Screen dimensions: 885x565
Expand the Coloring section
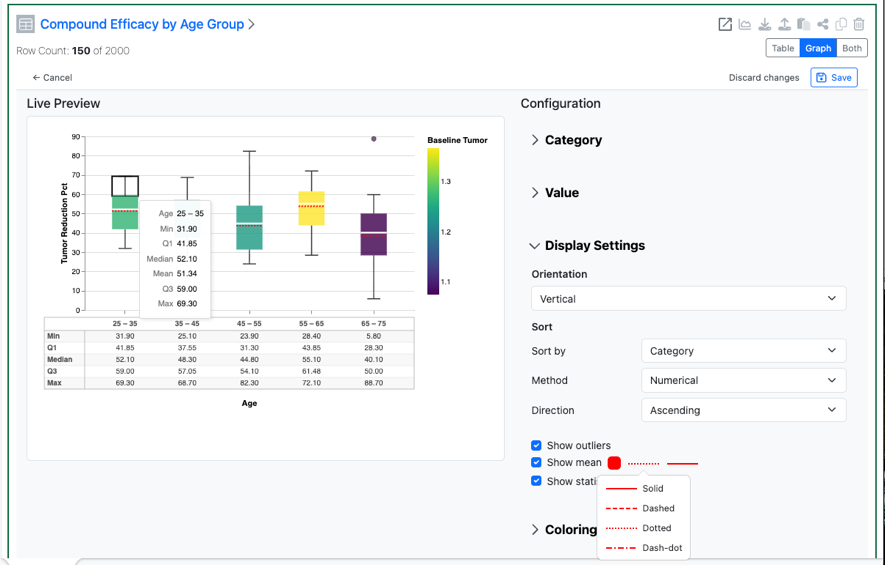click(564, 529)
